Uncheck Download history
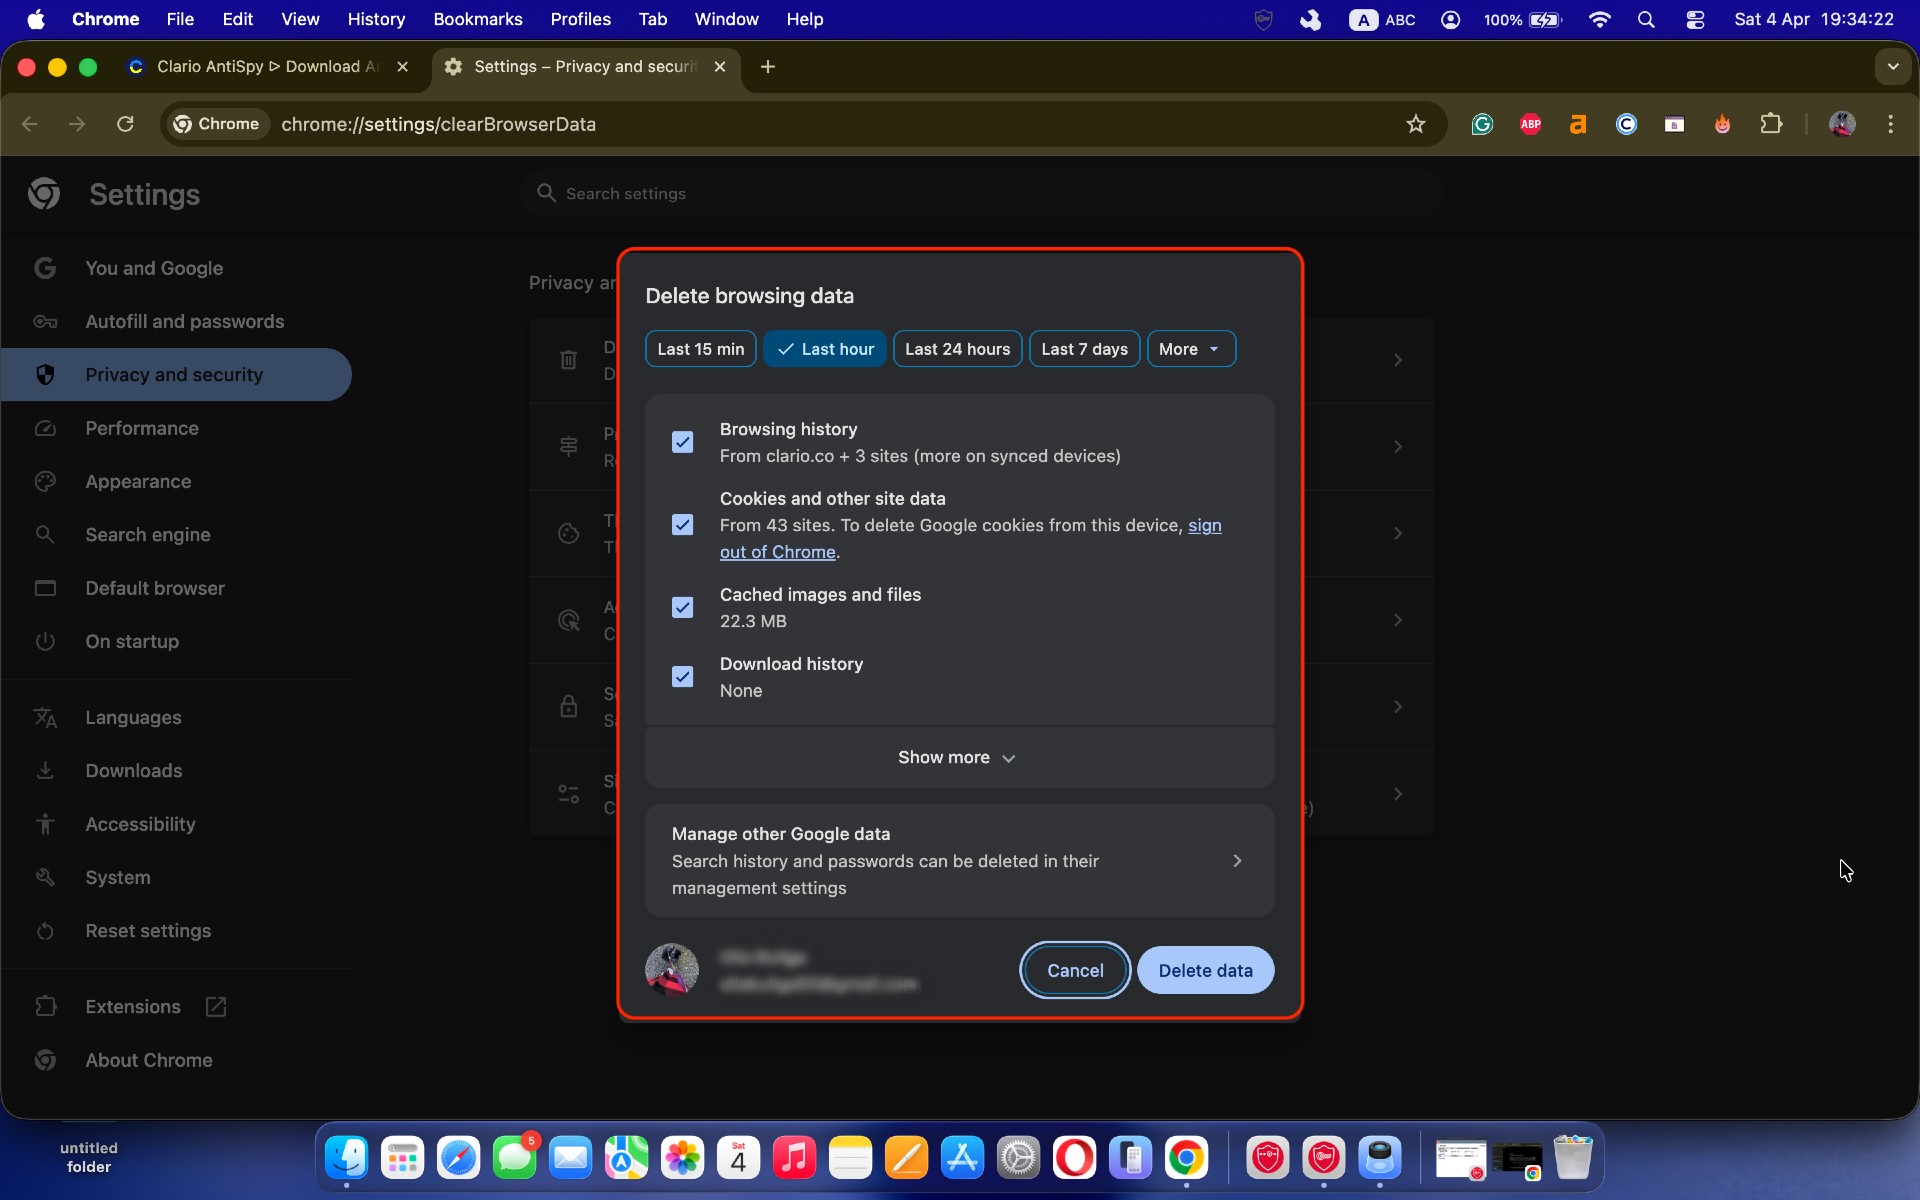This screenshot has width=1920, height=1200. (x=683, y=676)
